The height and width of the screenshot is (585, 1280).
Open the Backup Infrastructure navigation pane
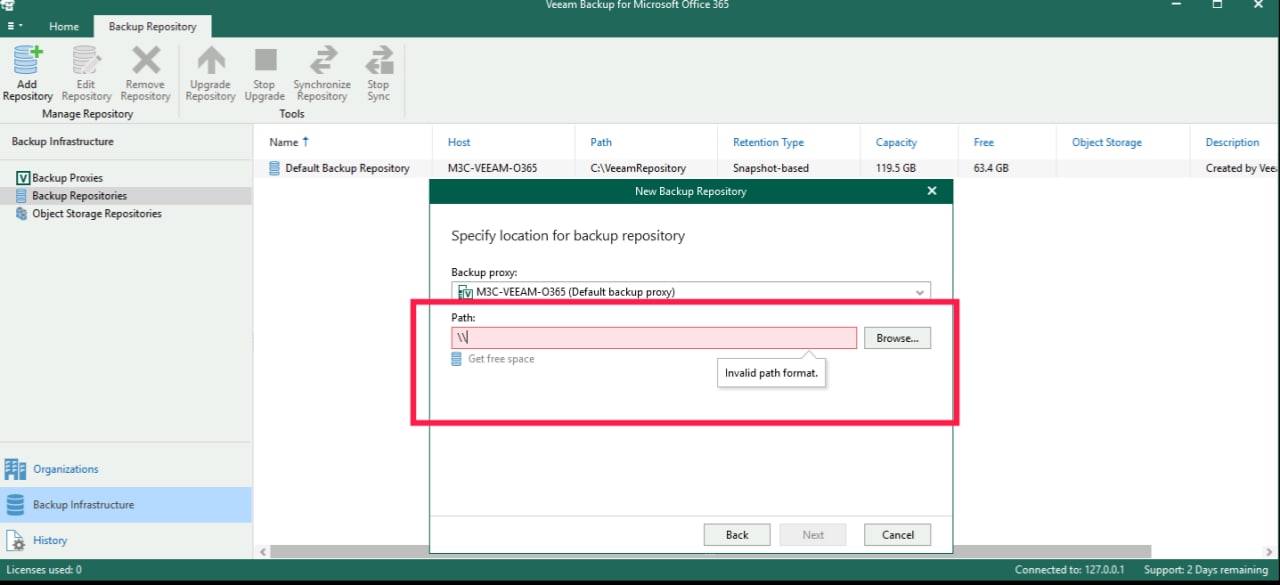pyautogui.click(x=126, y=505)
